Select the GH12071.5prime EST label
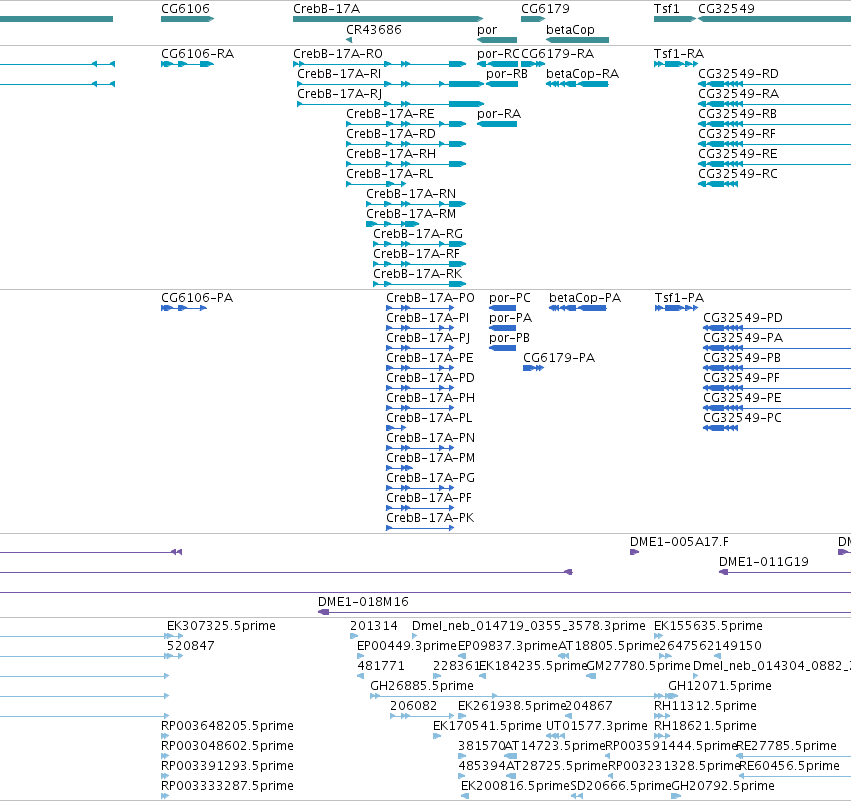Screen dimensions: 851x801 coord(720,686)
